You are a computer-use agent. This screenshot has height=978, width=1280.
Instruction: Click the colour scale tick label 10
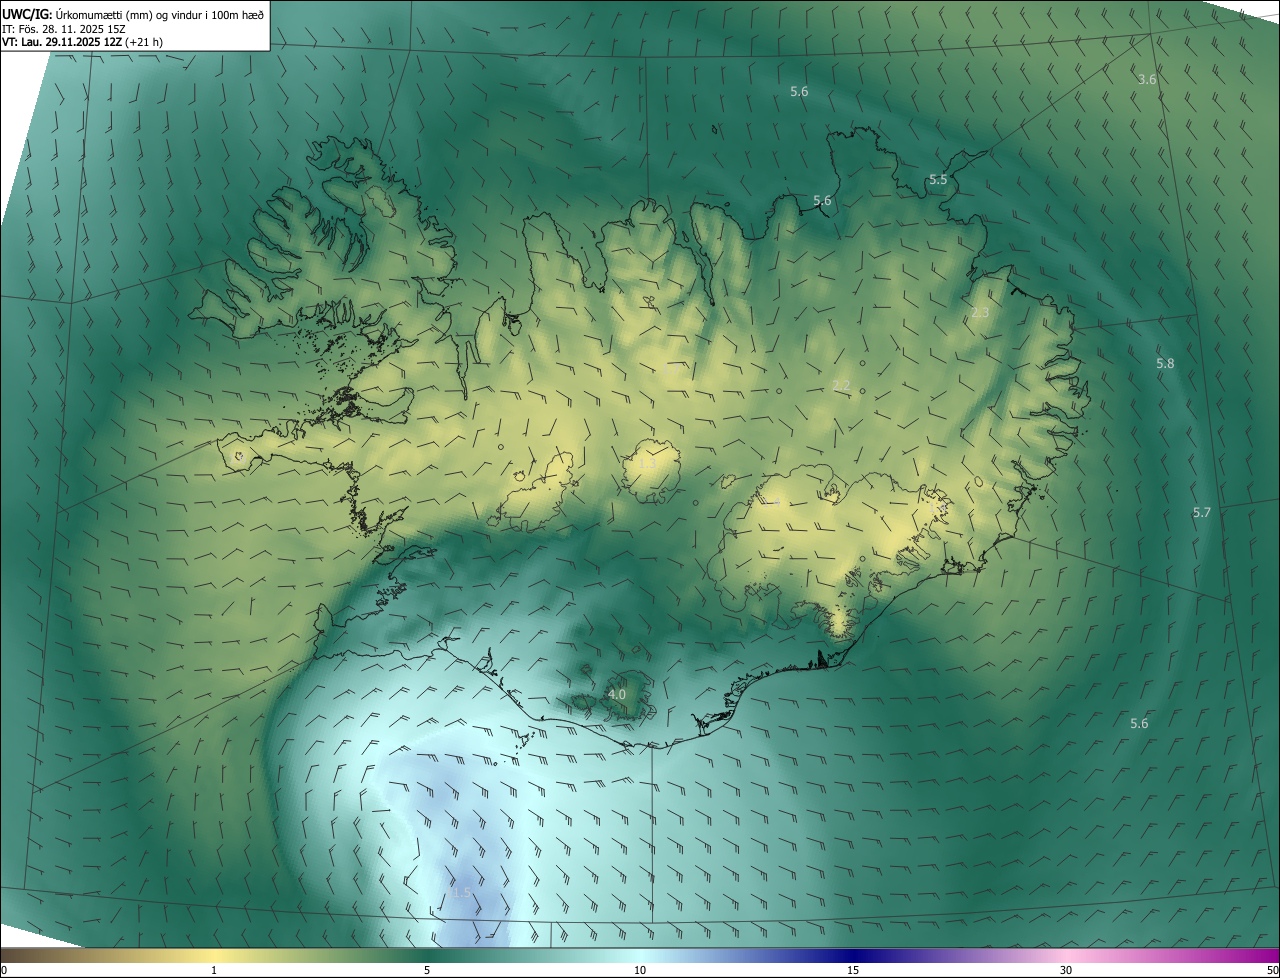coord(640,970)
